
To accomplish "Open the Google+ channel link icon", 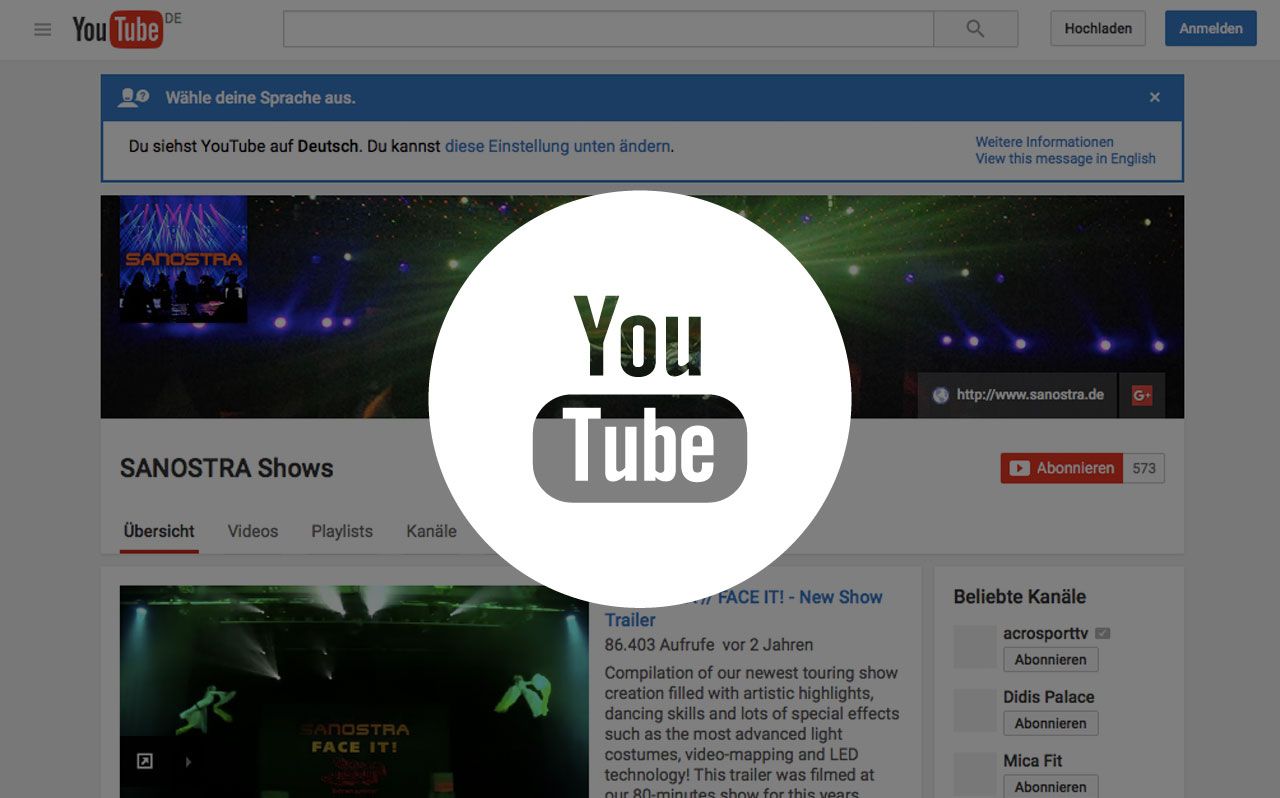I will [x=1142, y=395].
